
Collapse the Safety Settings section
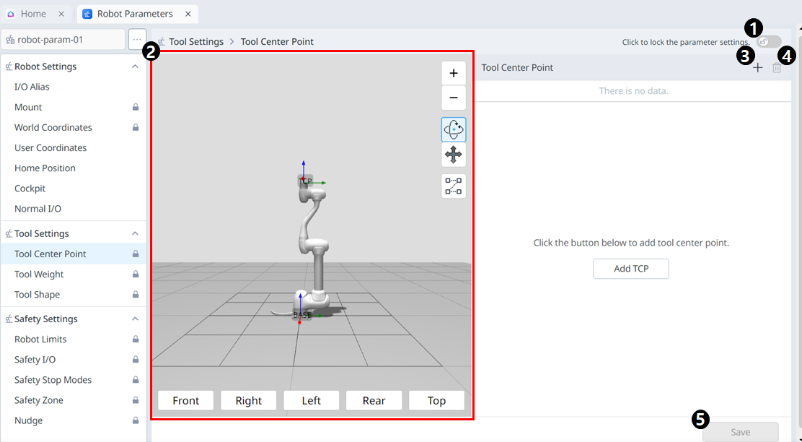click(x=135, y=319)
